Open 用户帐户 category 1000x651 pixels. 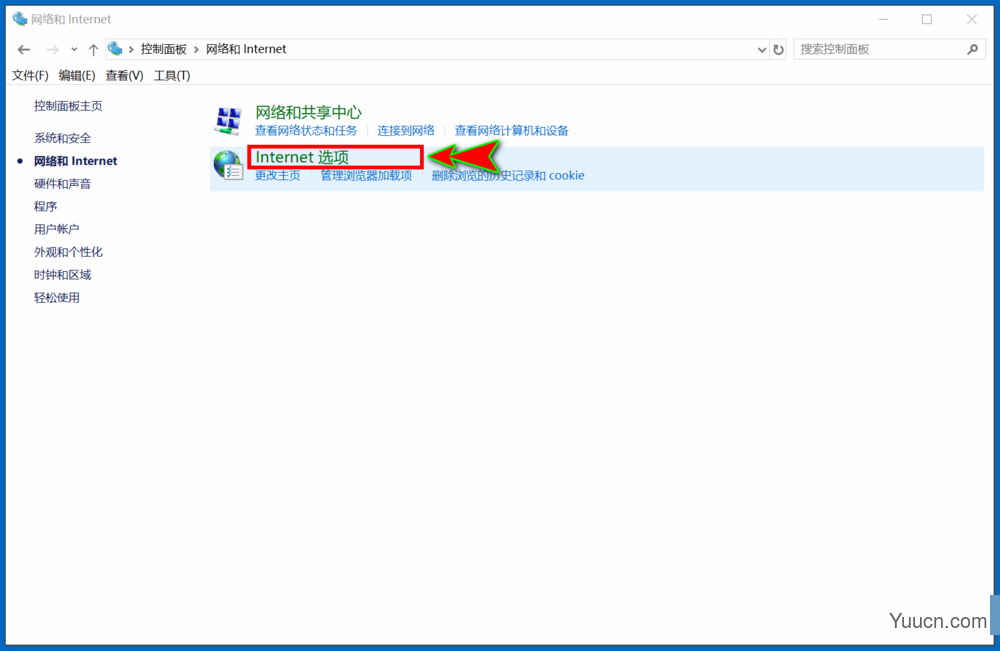tap(57, 229)
